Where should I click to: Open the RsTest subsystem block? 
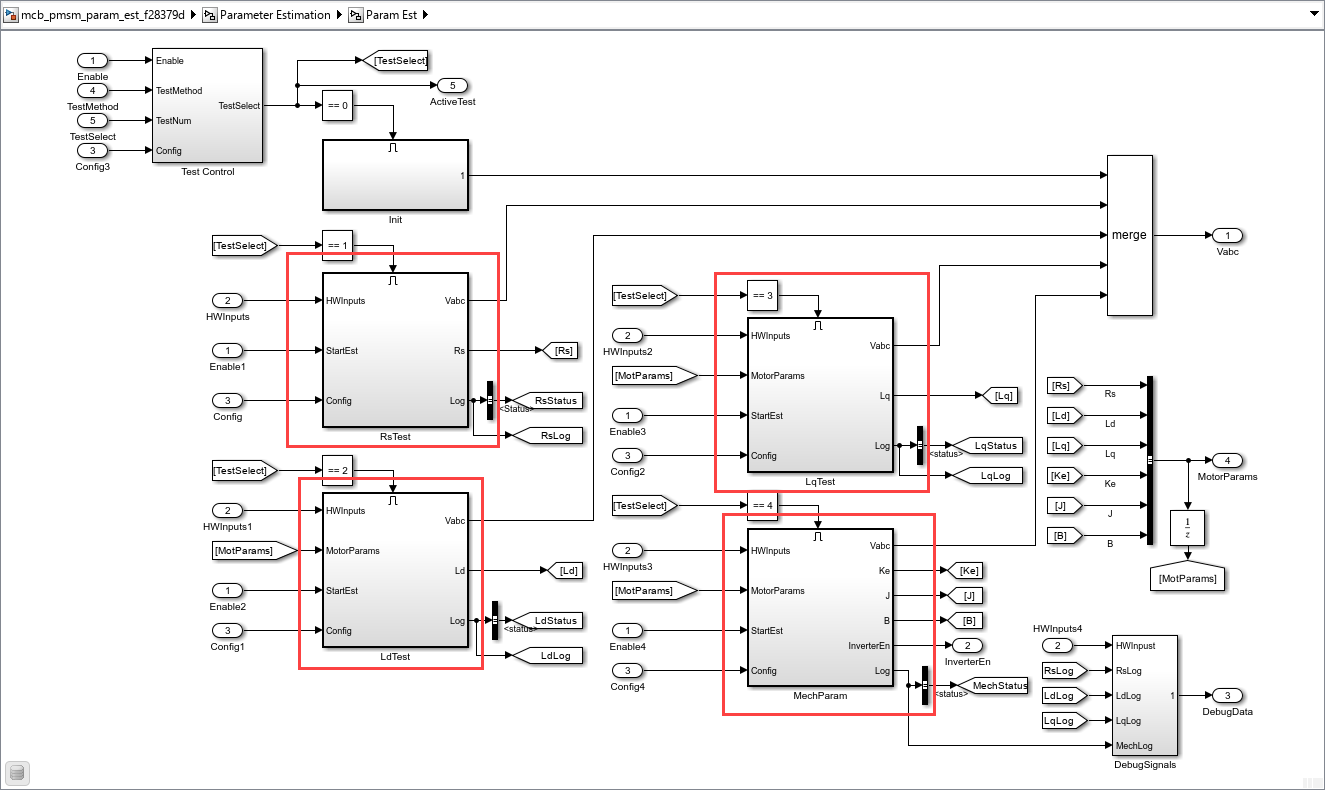pyautogui.click(x=395, y=350)
